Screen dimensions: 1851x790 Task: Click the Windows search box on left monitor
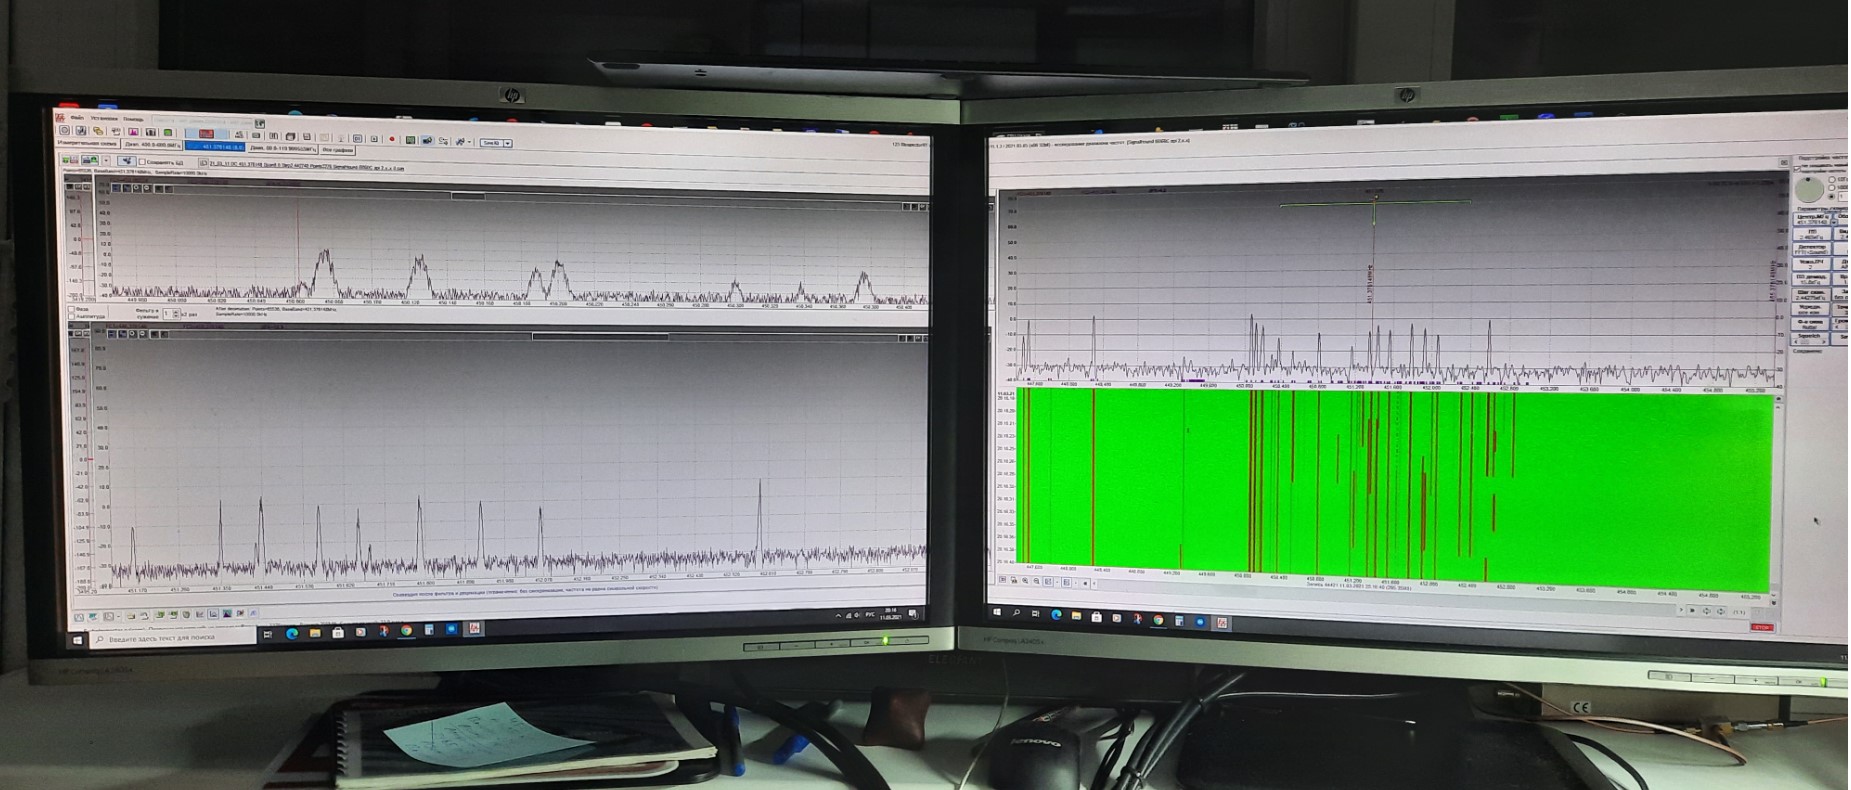(x=173, y=638)
